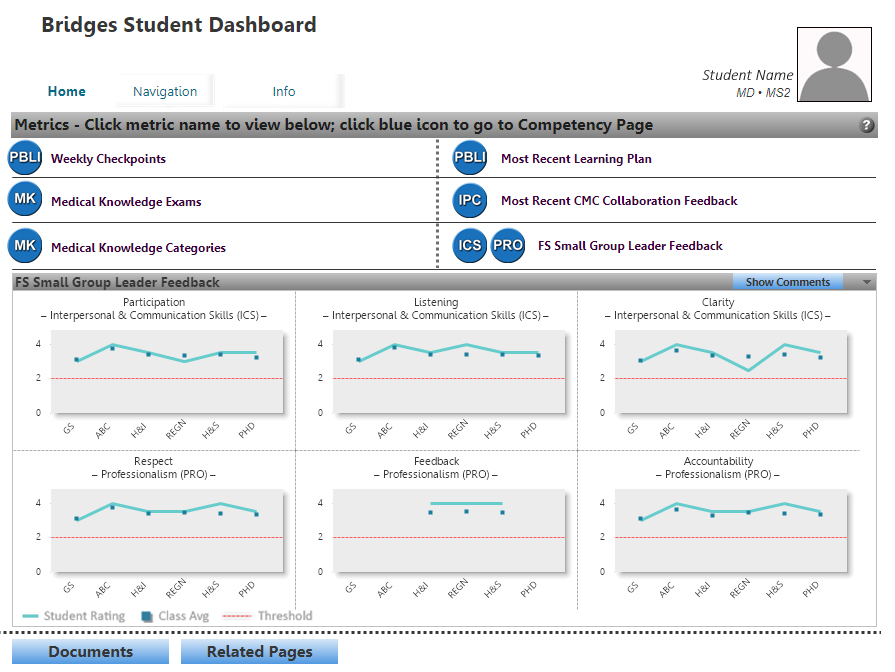The width and height of the screenshot is (895, 672).
Task: Click the Clarity chart title
Action: (x=718, y=302)
